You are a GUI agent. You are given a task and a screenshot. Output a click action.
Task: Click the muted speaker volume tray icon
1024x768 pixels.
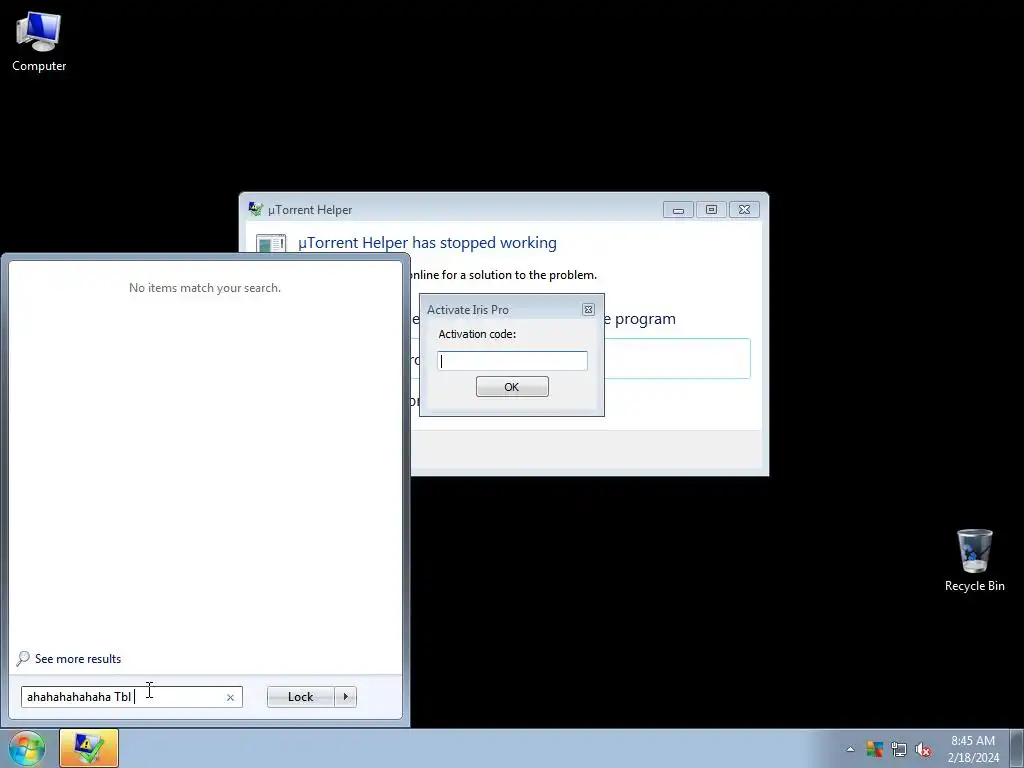coord(923,749)
